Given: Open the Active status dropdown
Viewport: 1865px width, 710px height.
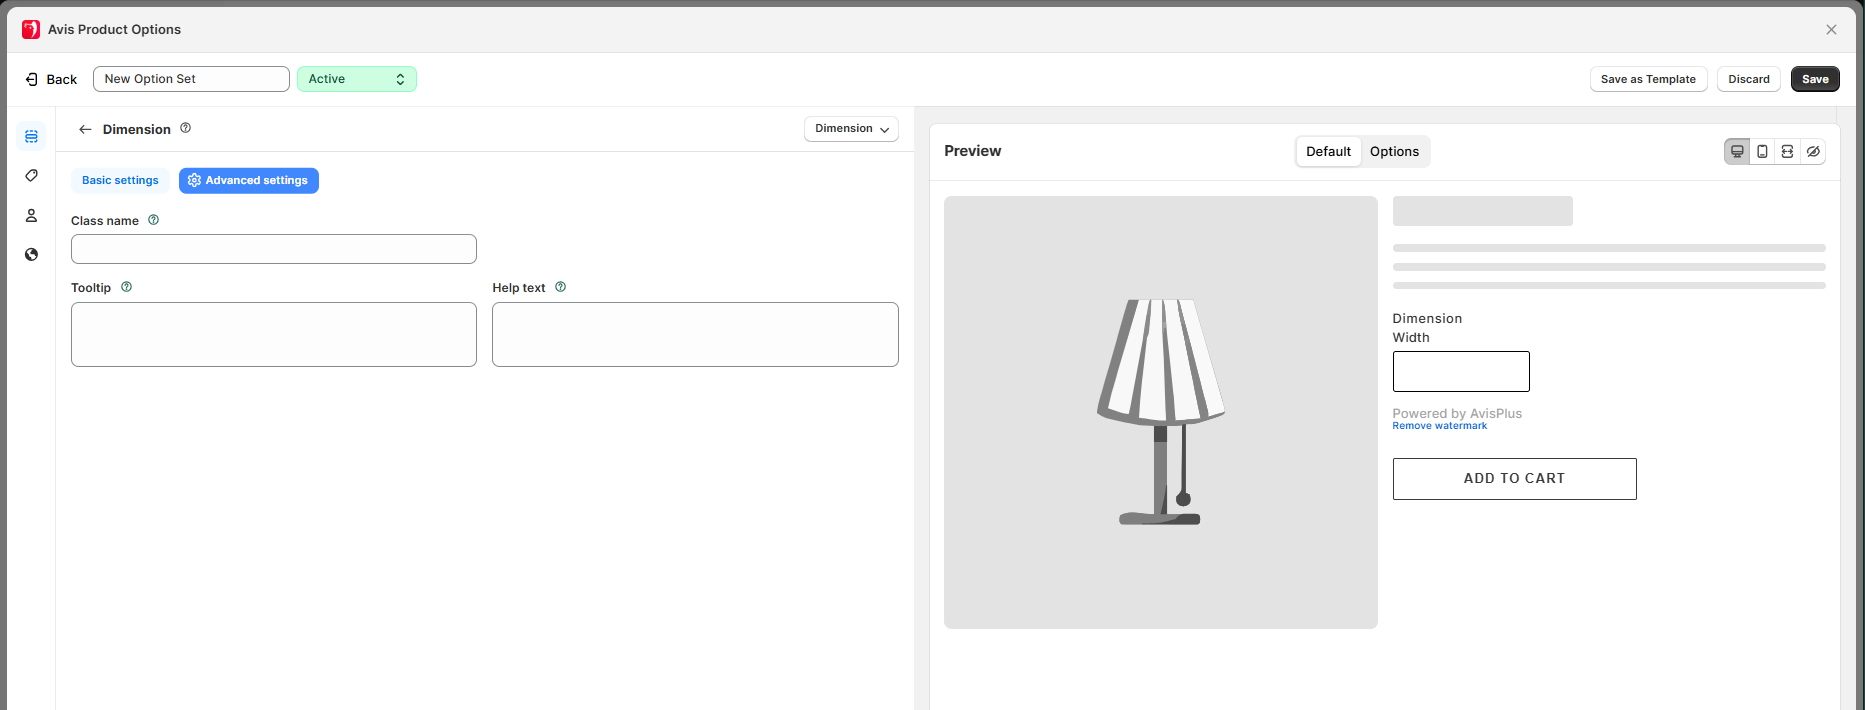Looking at the screenshot, I should (x=356, y=79).
